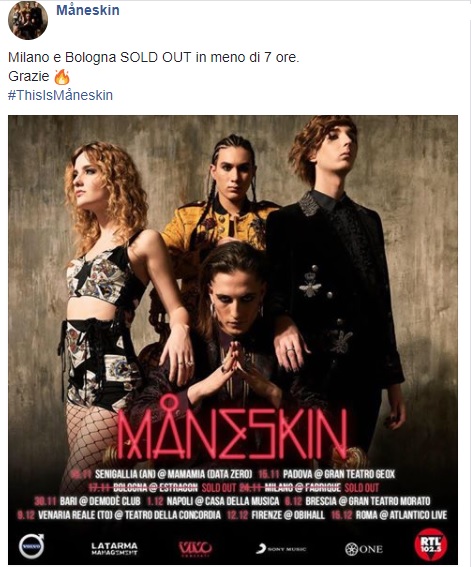Click the Volvo logo on the poster

[31, 546]
